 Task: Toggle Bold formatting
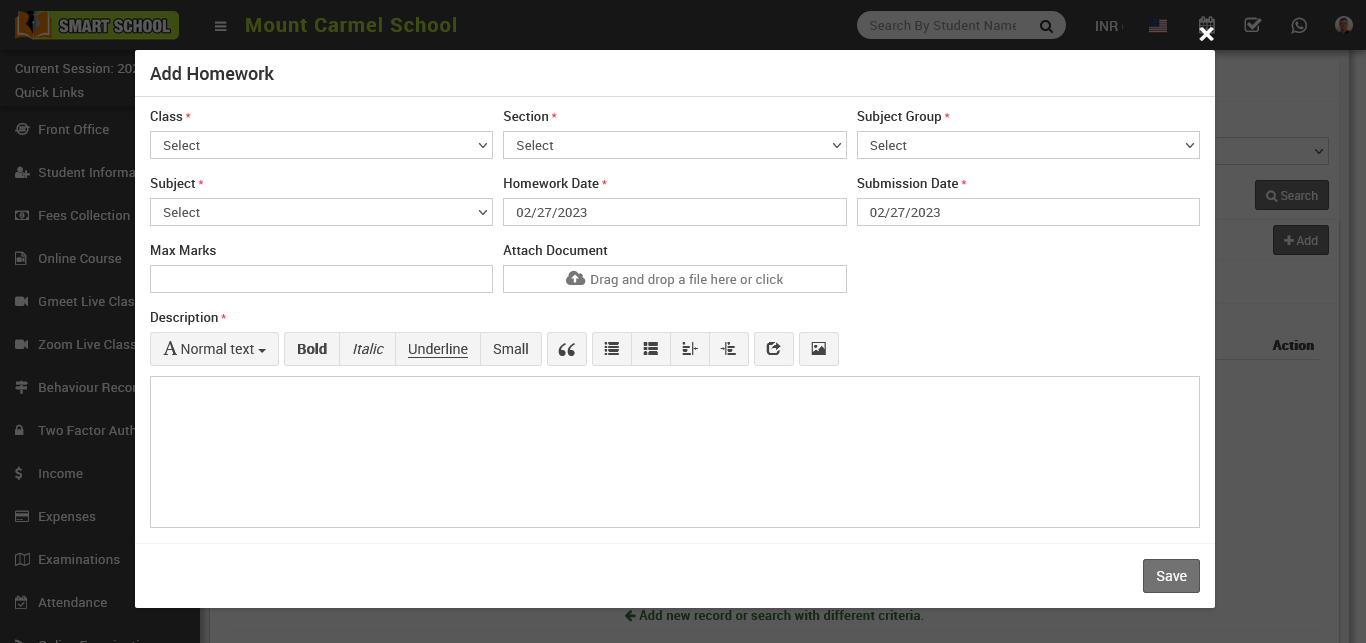[312, 349]
